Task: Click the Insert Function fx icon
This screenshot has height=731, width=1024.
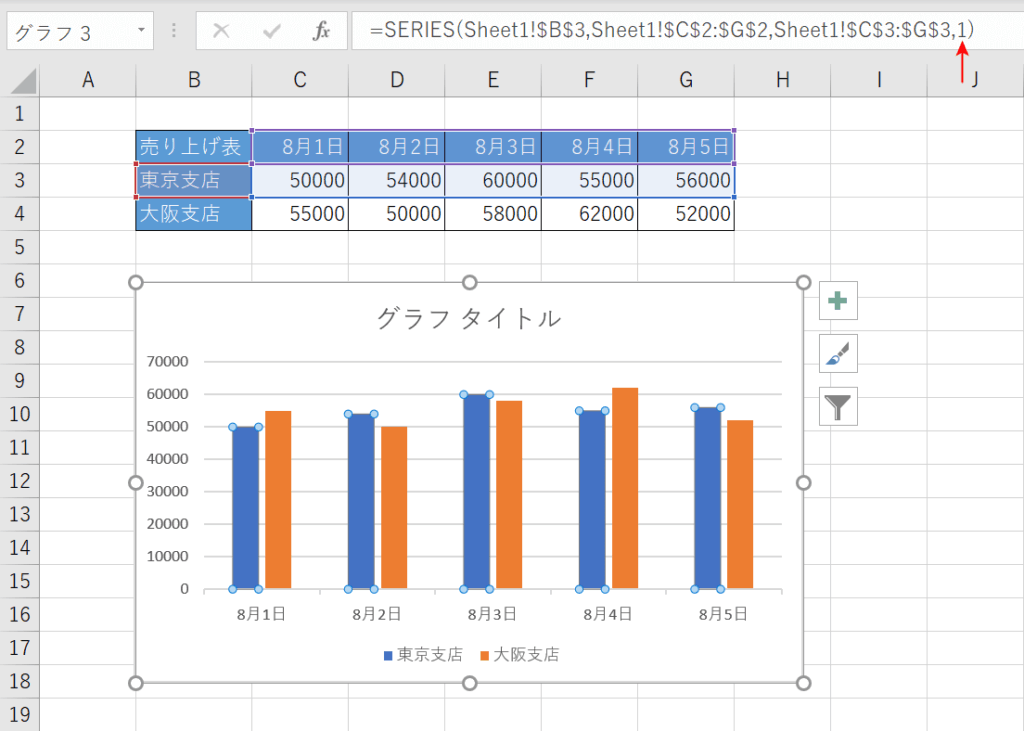Action: point(321,31)
